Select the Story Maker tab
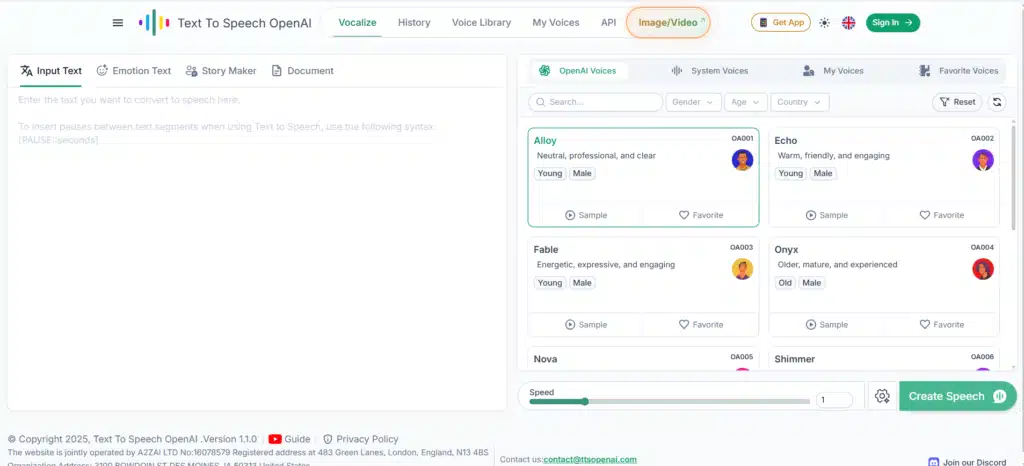This screenshot has height=466, width=1024. point(221,70)
